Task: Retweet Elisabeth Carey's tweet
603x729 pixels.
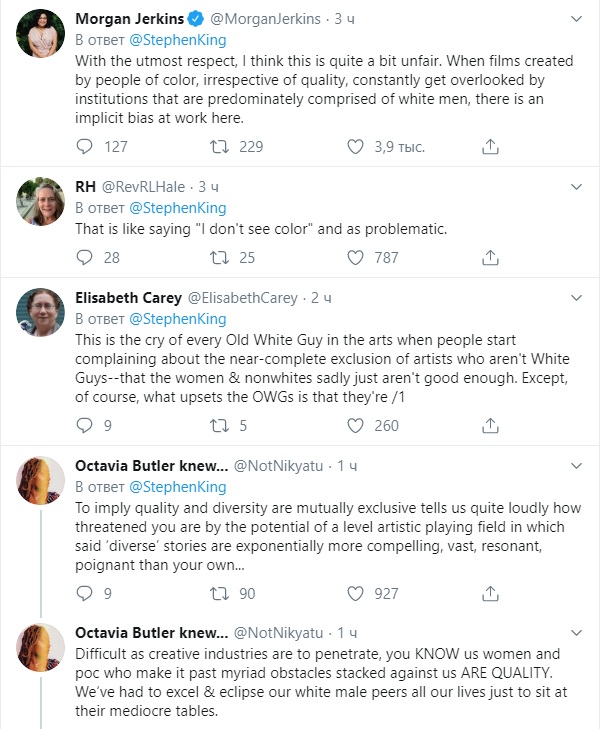Action: [x=219, y=425]
